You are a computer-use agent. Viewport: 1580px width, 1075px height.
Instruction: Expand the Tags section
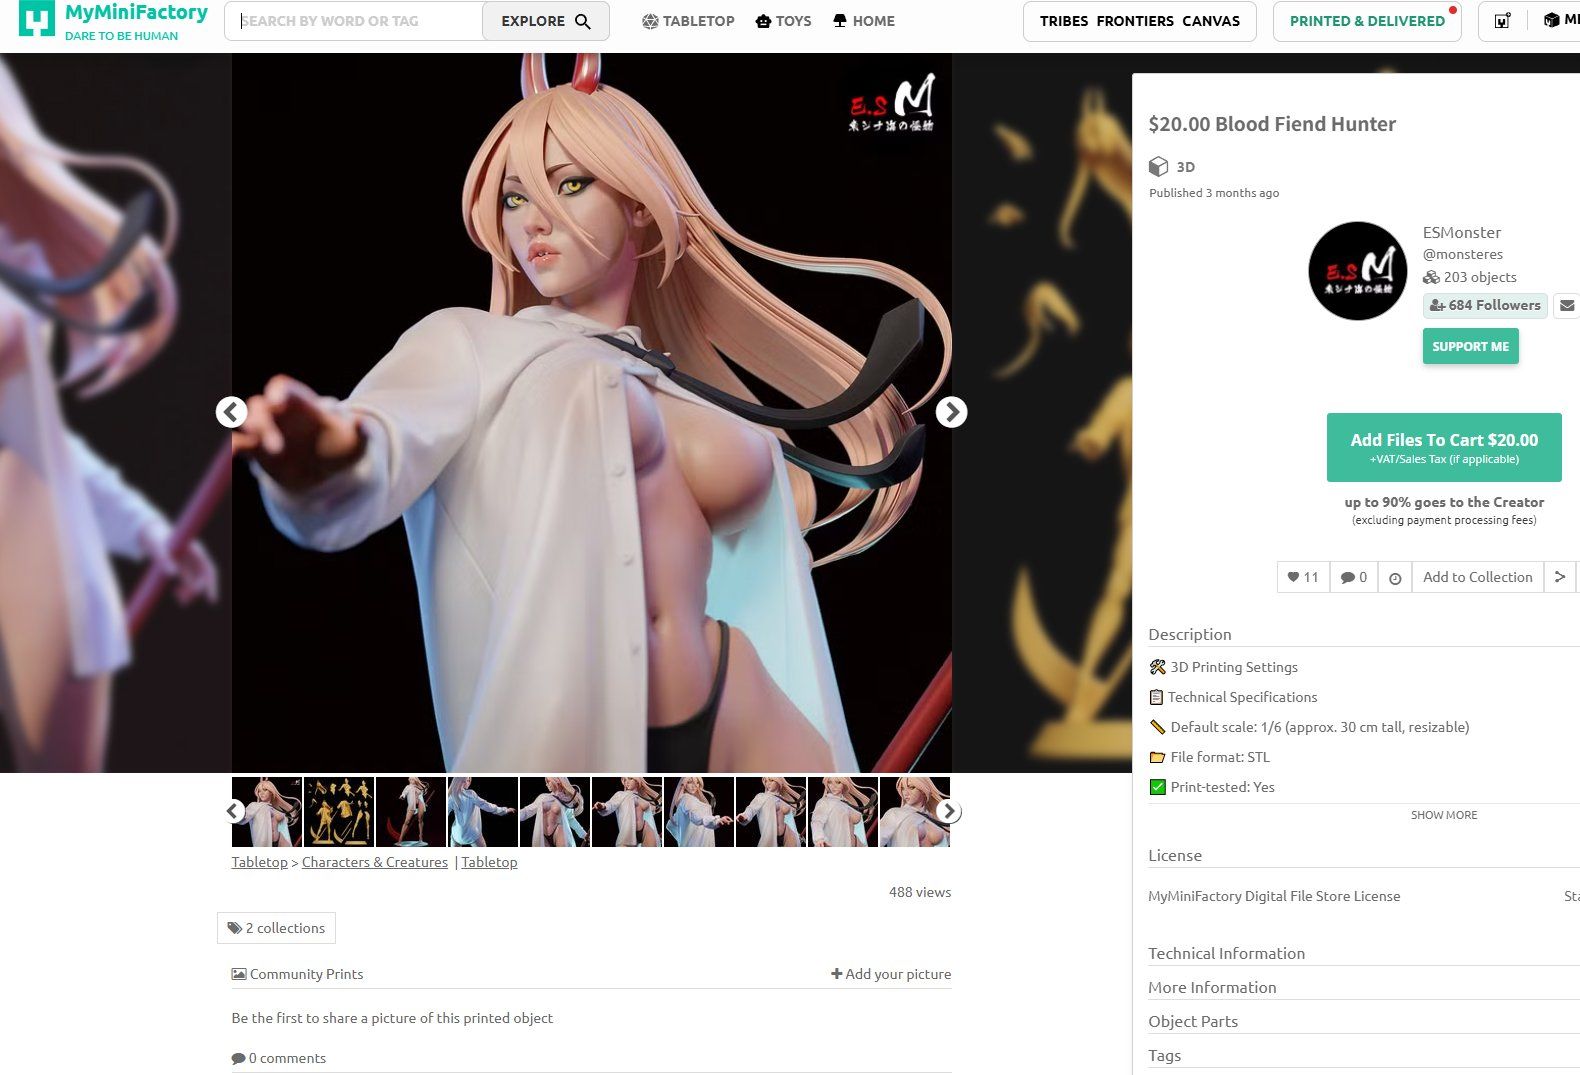click(x=1164, y=1055)
